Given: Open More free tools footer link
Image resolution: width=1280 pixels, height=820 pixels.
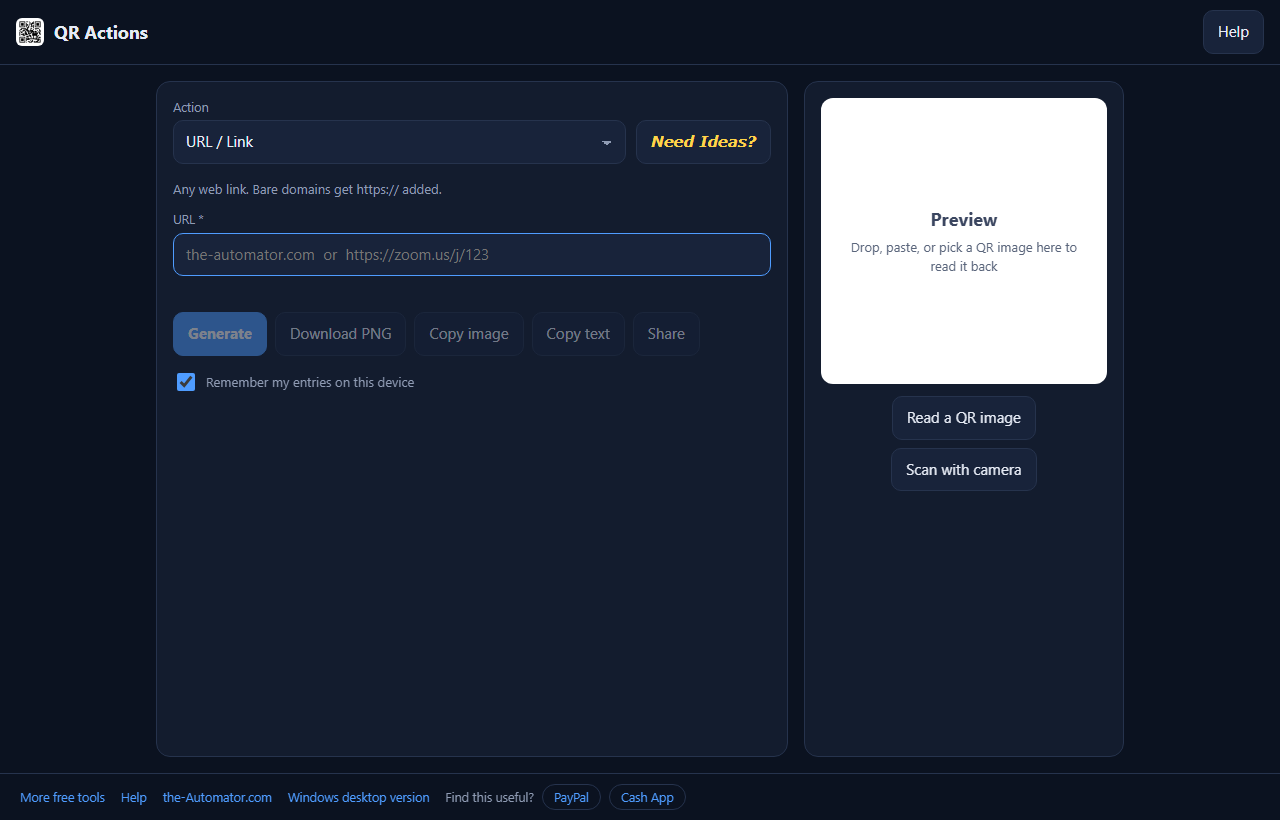Looking at the screenshot, I should coord(62,798).
